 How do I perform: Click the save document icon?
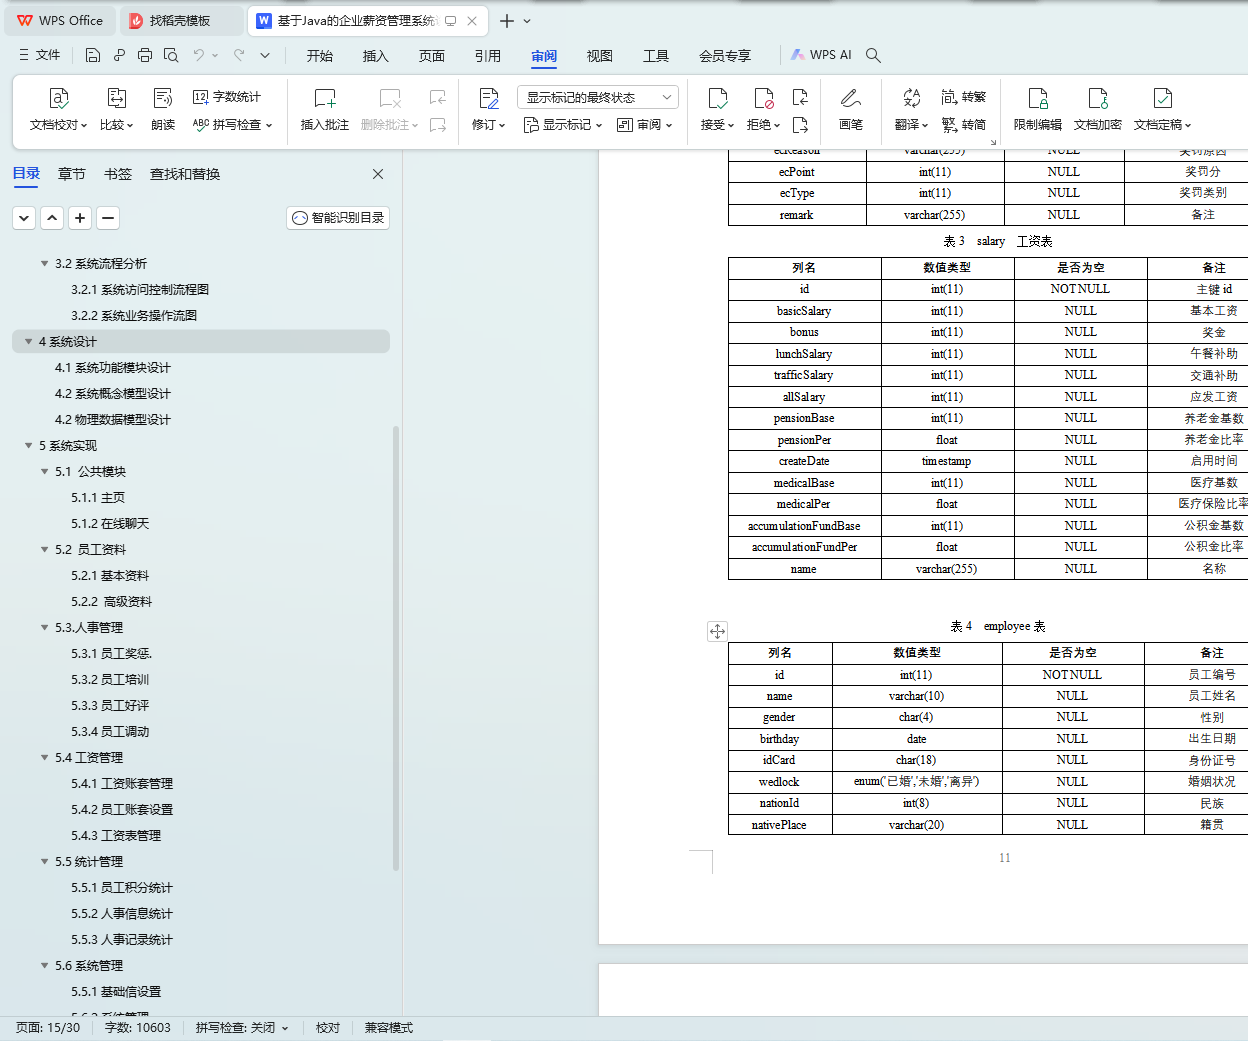tap(93, 55)
